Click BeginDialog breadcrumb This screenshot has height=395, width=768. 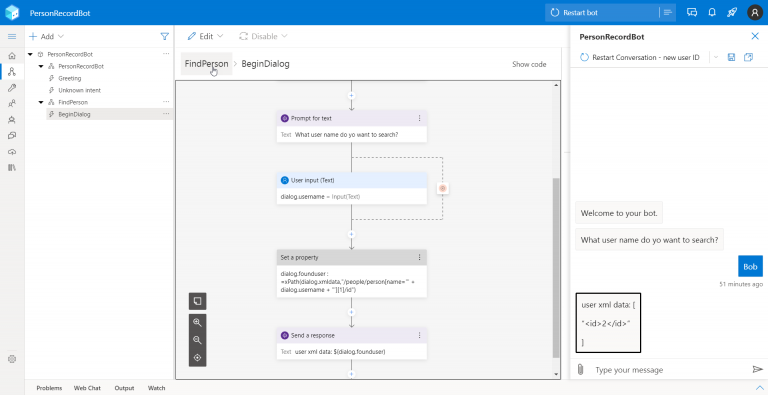click(x=265, y=64)
